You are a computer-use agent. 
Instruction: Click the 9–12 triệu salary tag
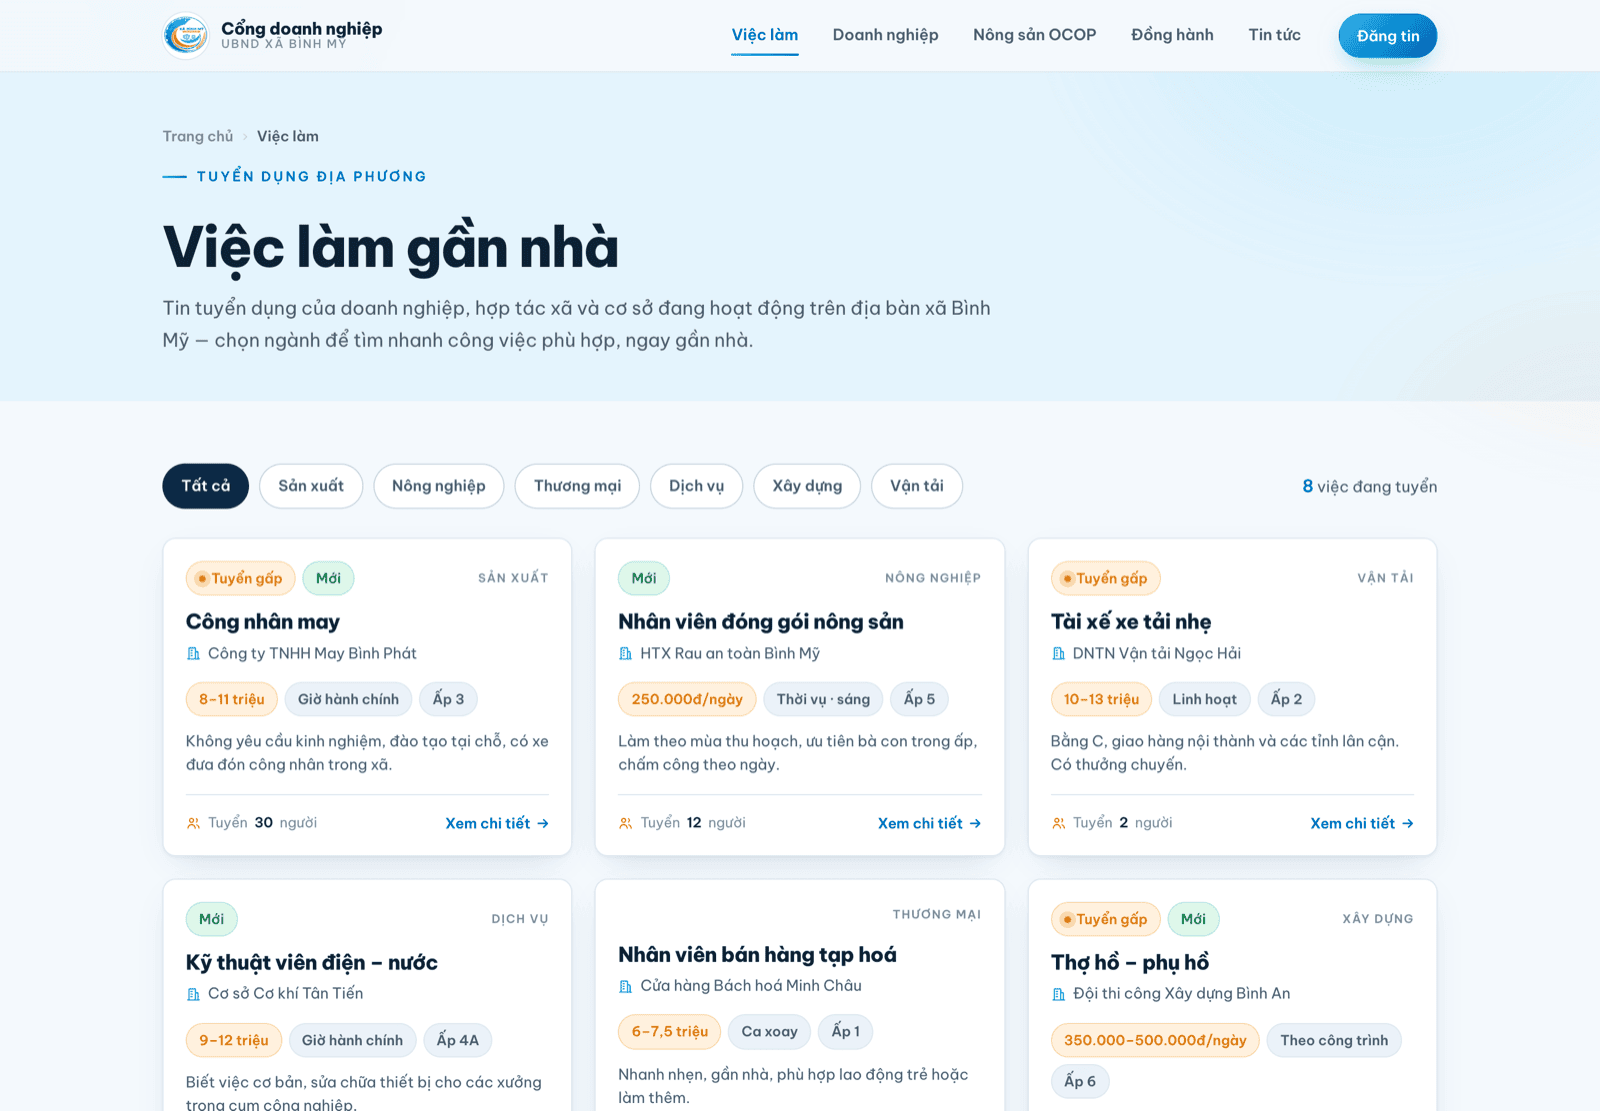[x=234, y=1040]
